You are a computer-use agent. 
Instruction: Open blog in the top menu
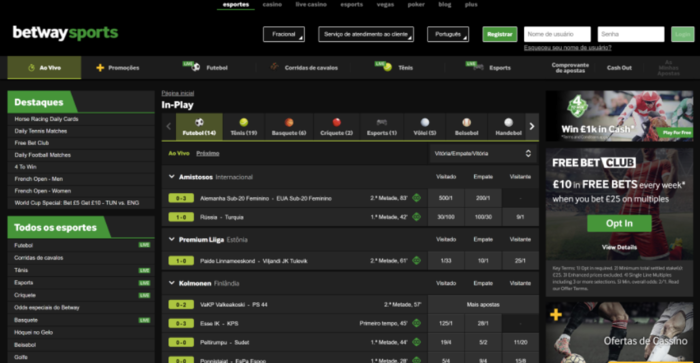(x=445, y=4)
